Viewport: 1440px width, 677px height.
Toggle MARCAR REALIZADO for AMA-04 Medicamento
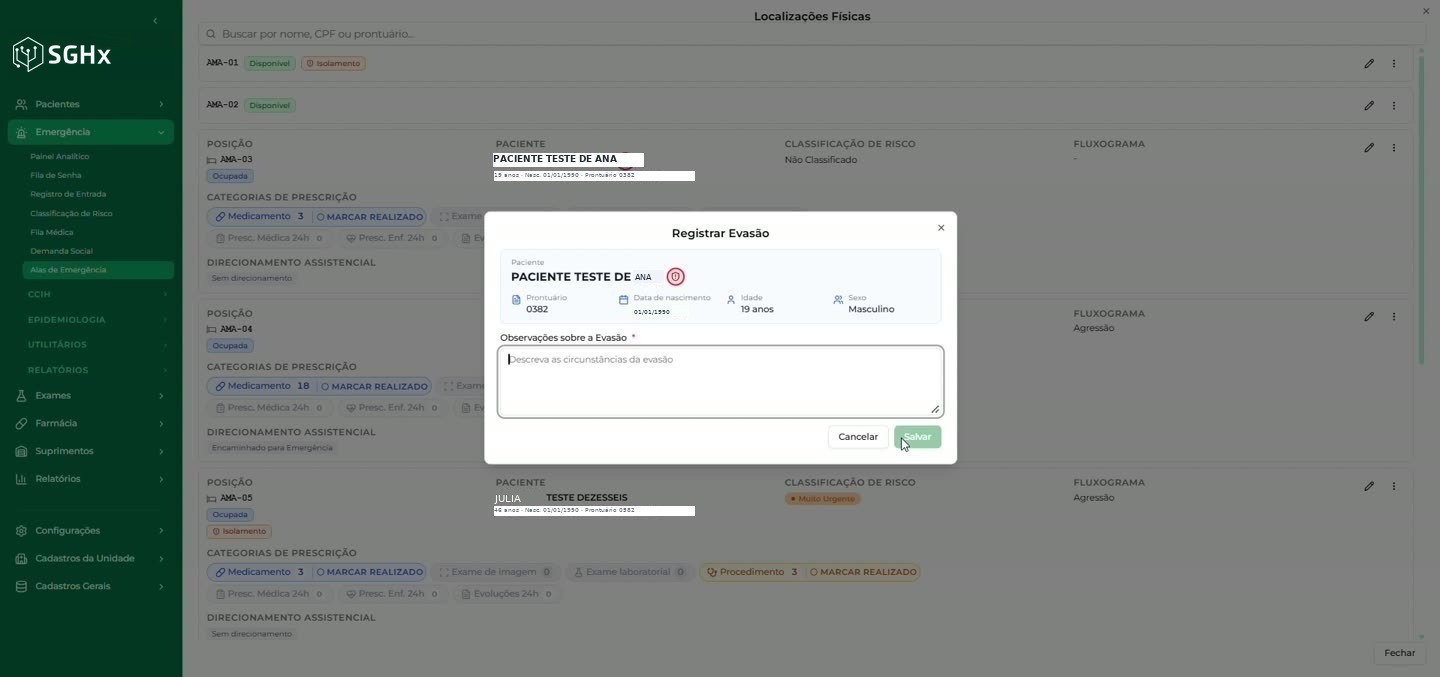tap(374, 386)
